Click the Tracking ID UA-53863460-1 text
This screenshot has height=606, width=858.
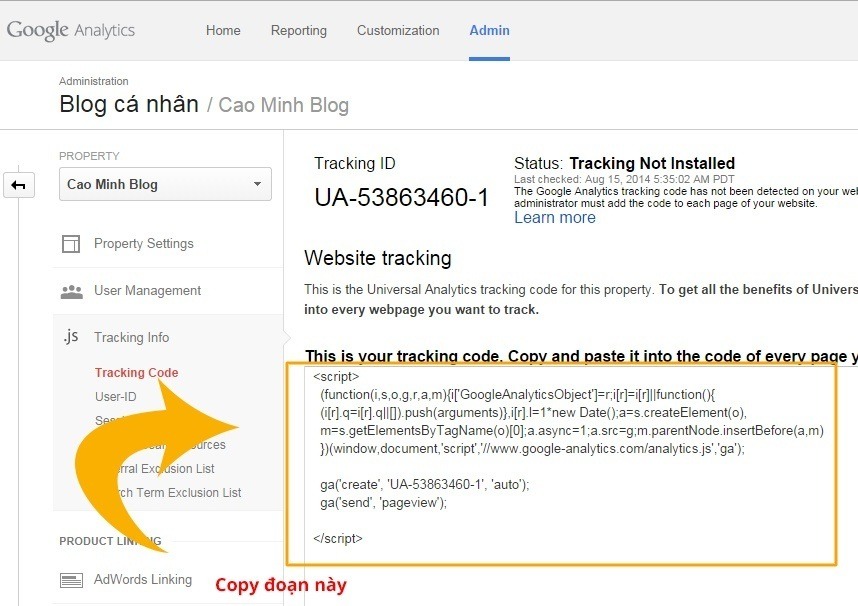(x=401, y=198)
